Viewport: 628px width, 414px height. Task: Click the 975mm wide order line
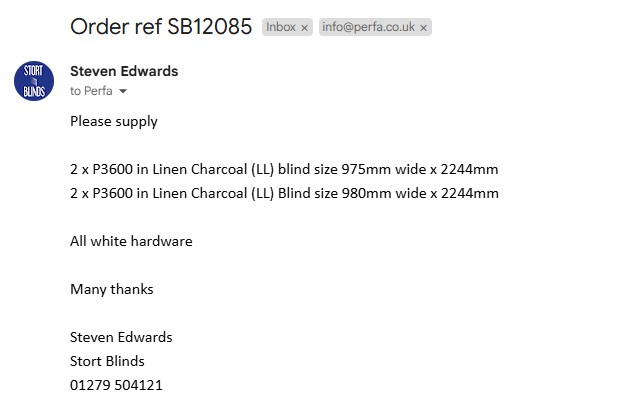[x=284, y=169]
